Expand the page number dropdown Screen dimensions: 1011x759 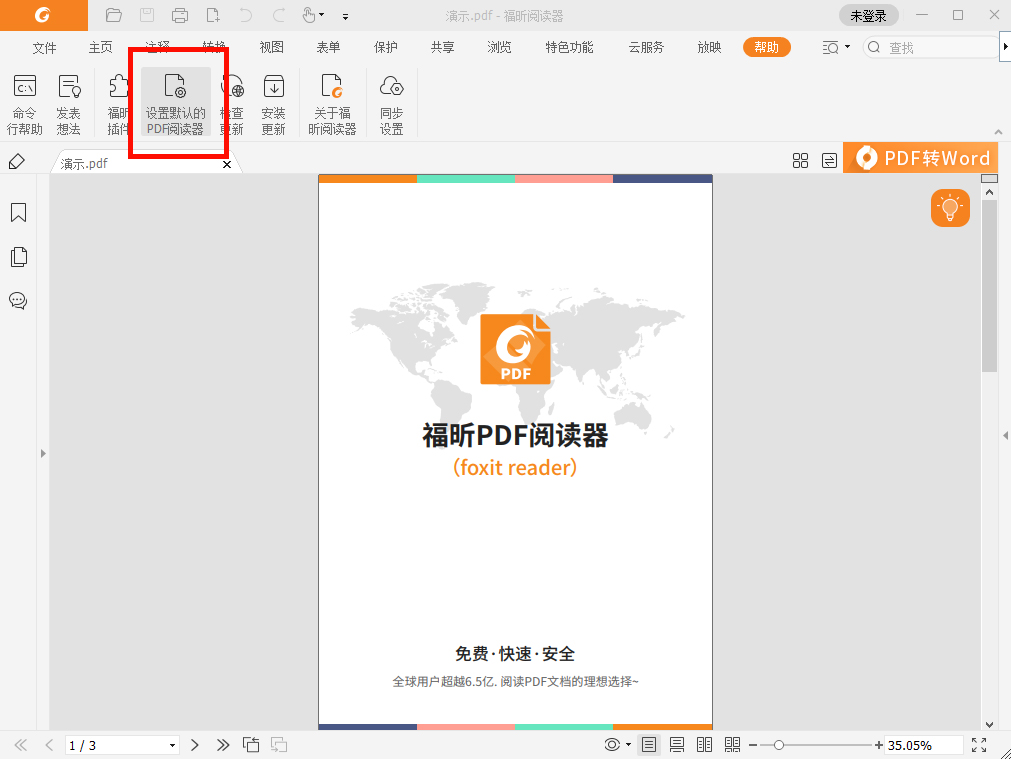pyautogui.click(x=172, y=745)
